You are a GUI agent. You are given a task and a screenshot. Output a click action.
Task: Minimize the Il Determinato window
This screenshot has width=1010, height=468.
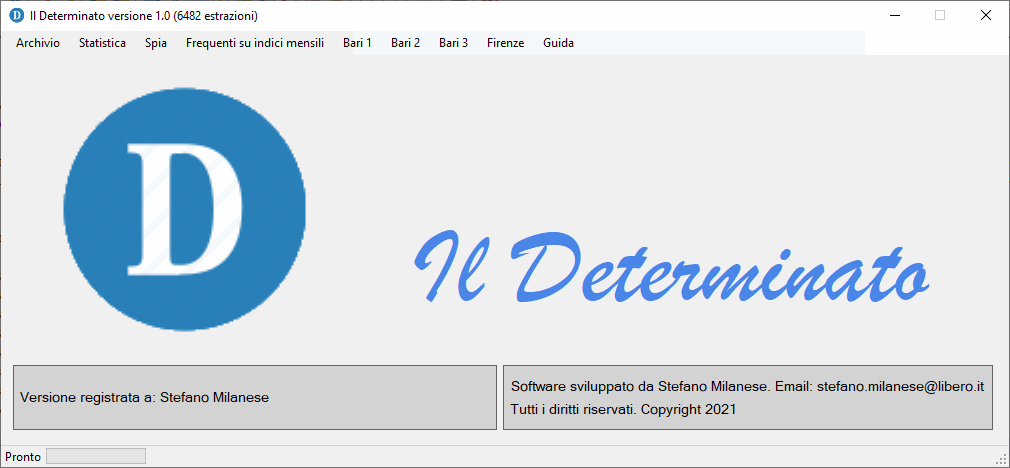[x=893, y=15]
